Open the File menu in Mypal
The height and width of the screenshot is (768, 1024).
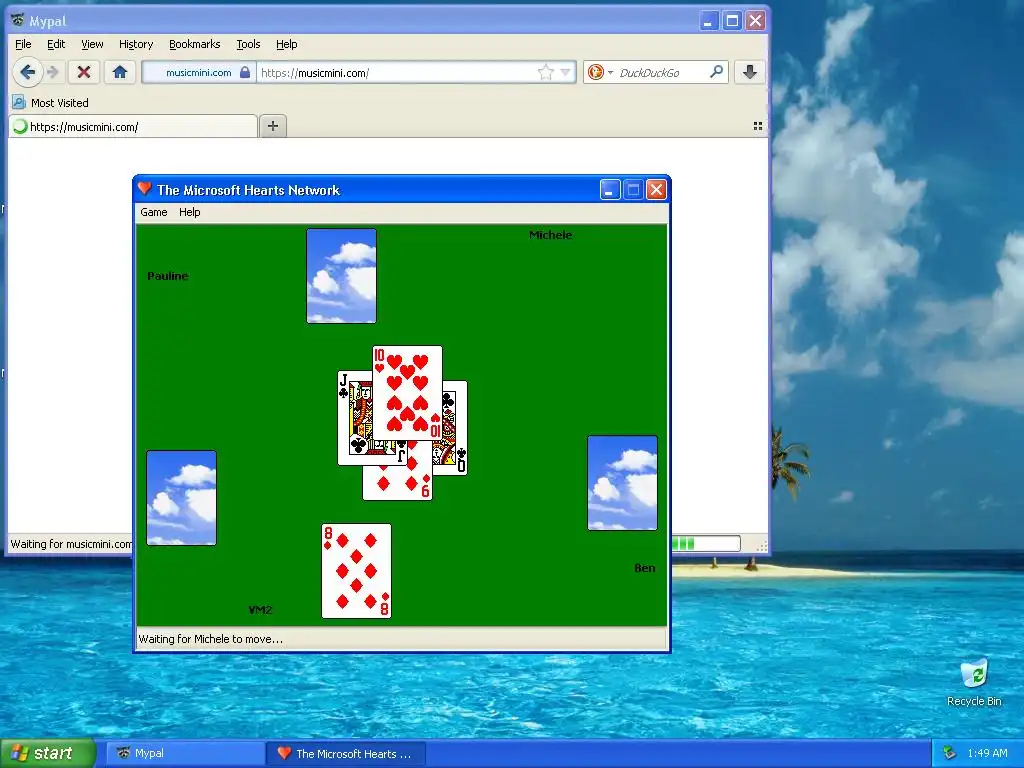[23, 44]
